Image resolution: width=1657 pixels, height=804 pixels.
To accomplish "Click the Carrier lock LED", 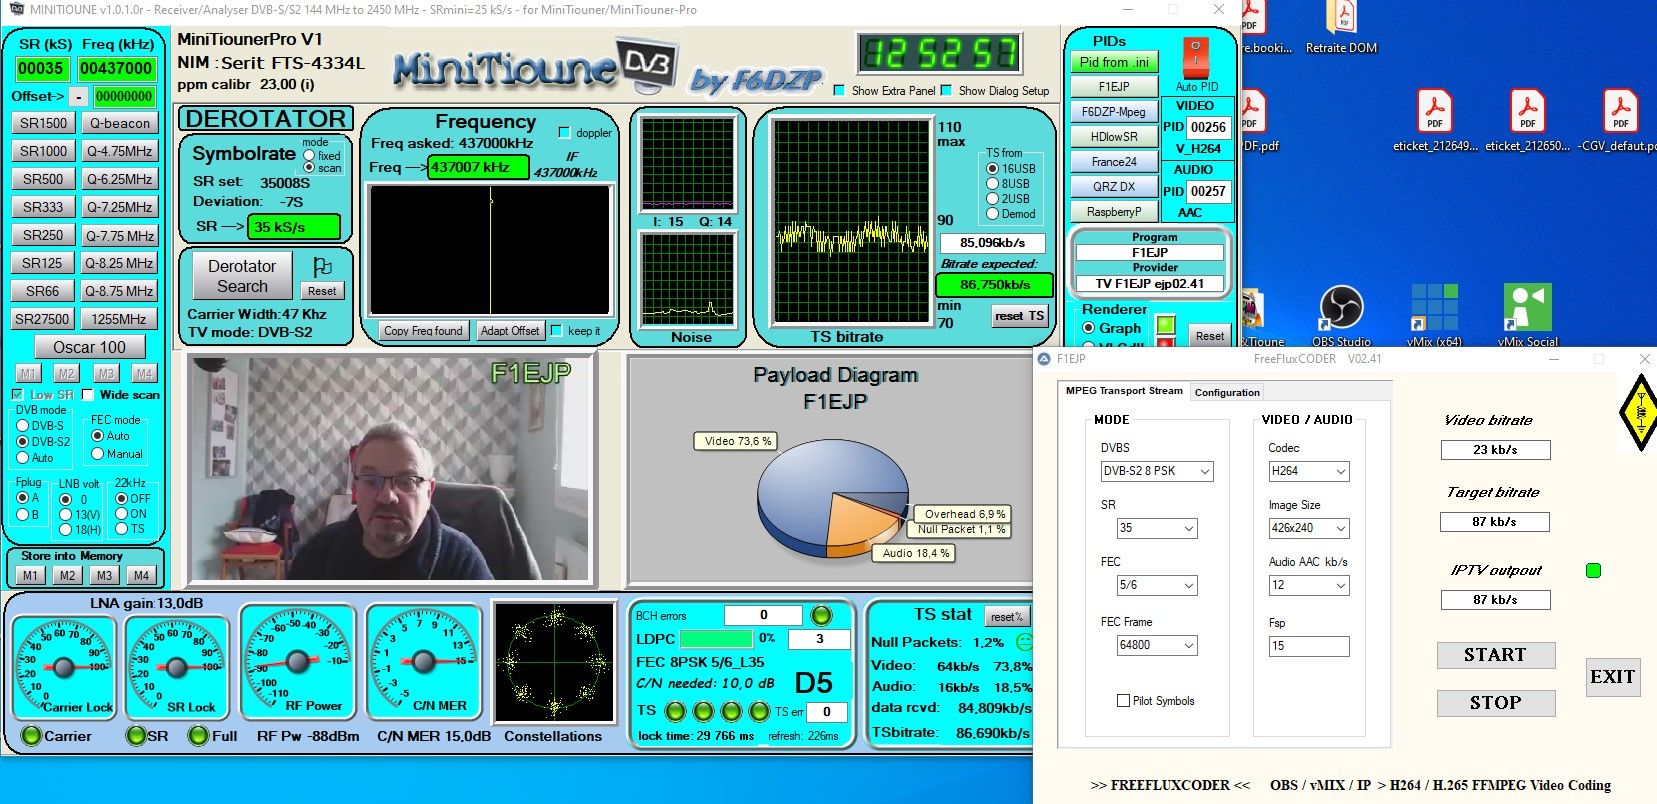I will 31,736.
